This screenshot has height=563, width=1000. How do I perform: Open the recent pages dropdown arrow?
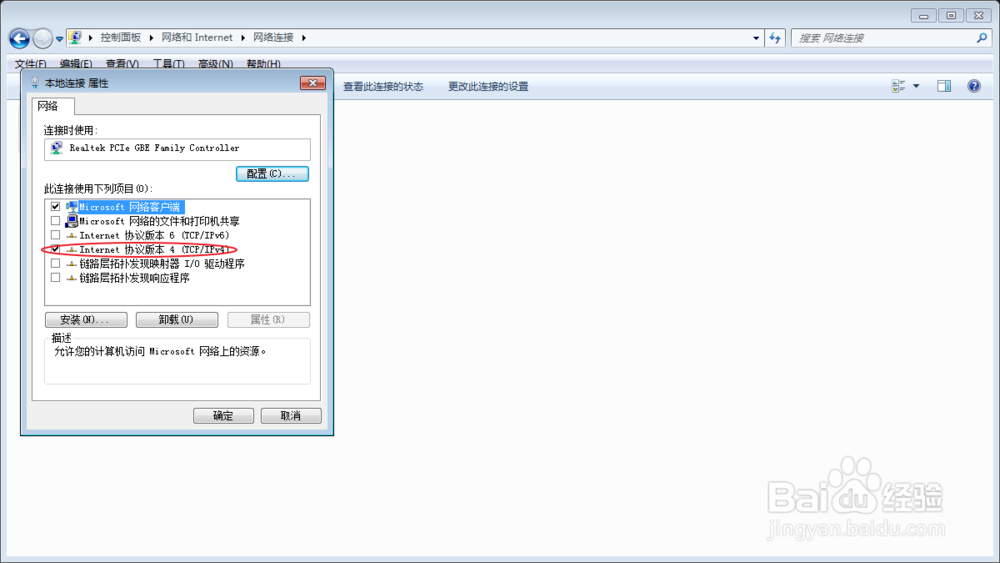click(x=59, y=39)
